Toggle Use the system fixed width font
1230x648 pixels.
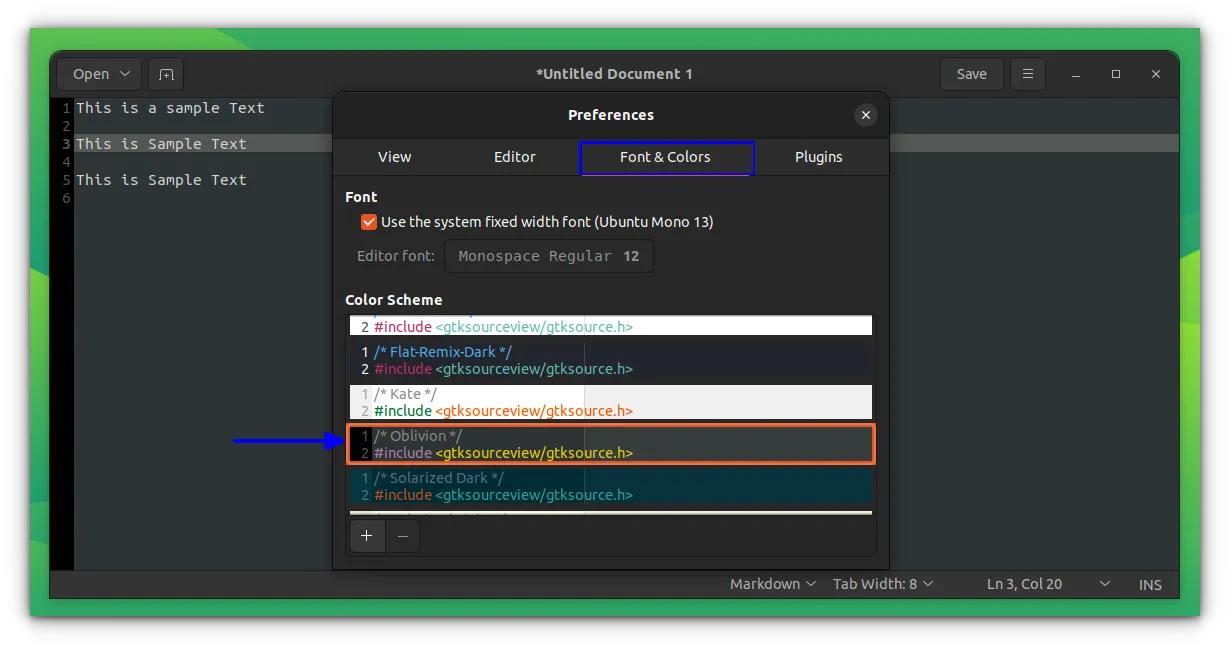point(369,222)
